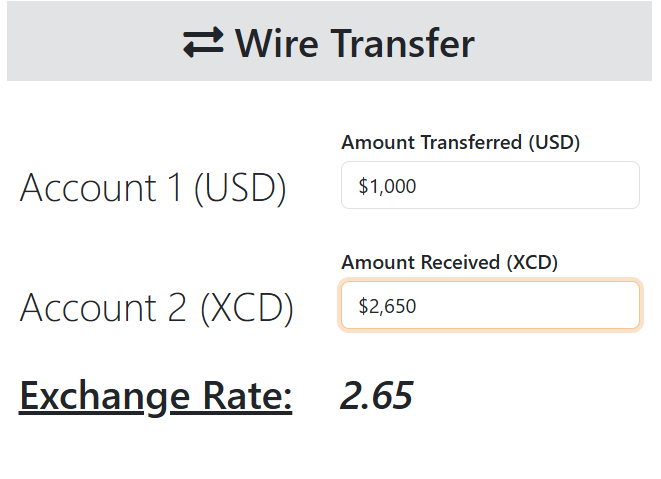Screen dimensions: 661x479
Task: Click the 2.65 exchange rate value
Action: (x=376, y=396)
